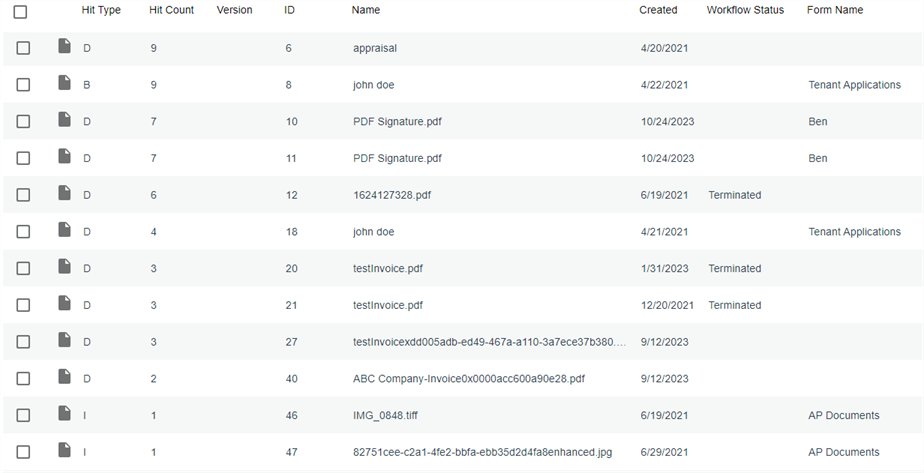Click ID value 40
Image resolution: width=924 pixels, height=473 pixels.
tap(291, 378)
